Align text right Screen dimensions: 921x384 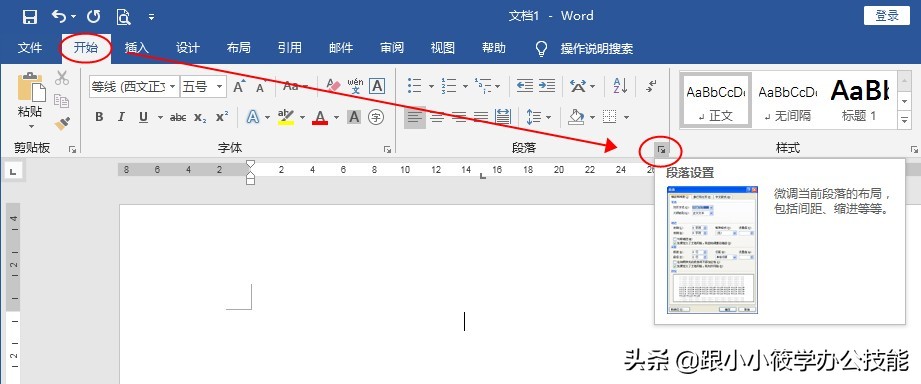(459, 117)
